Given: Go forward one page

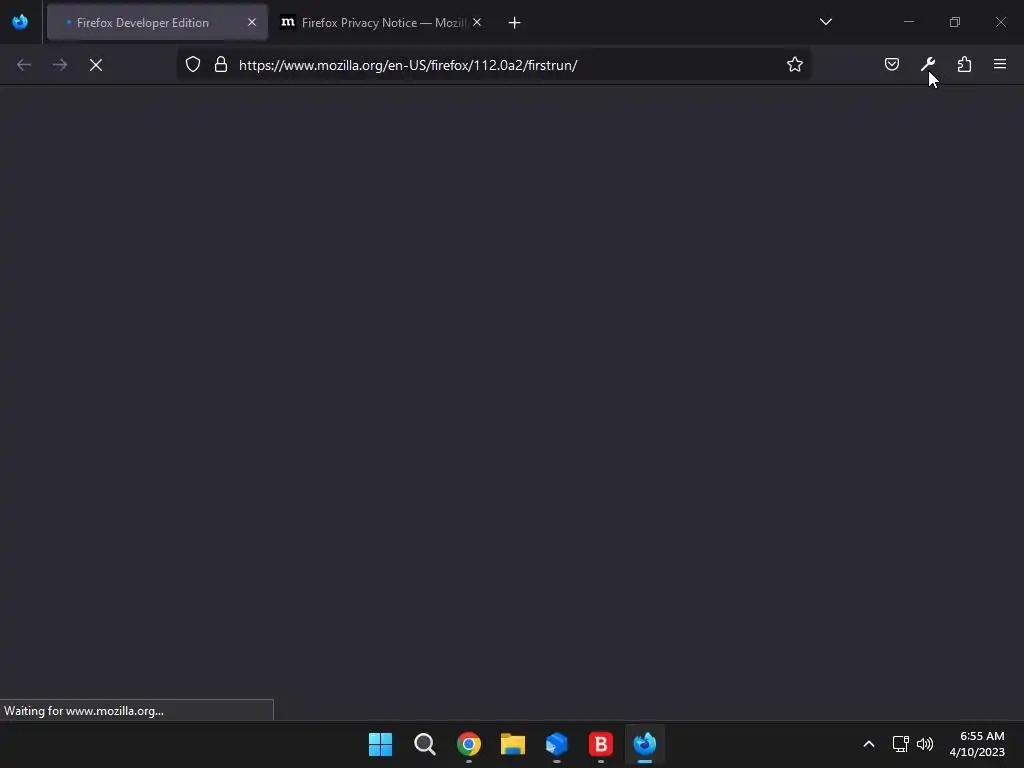Looking at the screenshot, I should click(x=60, y=65).
